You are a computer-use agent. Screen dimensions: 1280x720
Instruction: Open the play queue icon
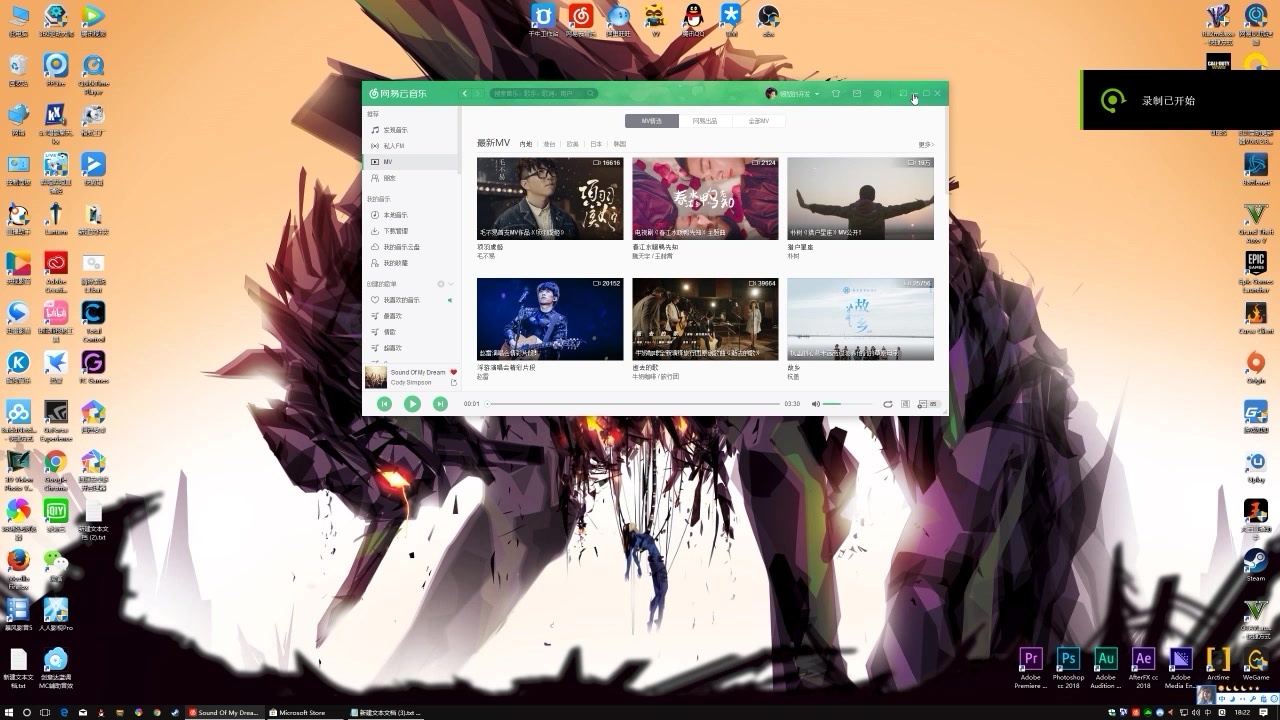pos(930,404)
